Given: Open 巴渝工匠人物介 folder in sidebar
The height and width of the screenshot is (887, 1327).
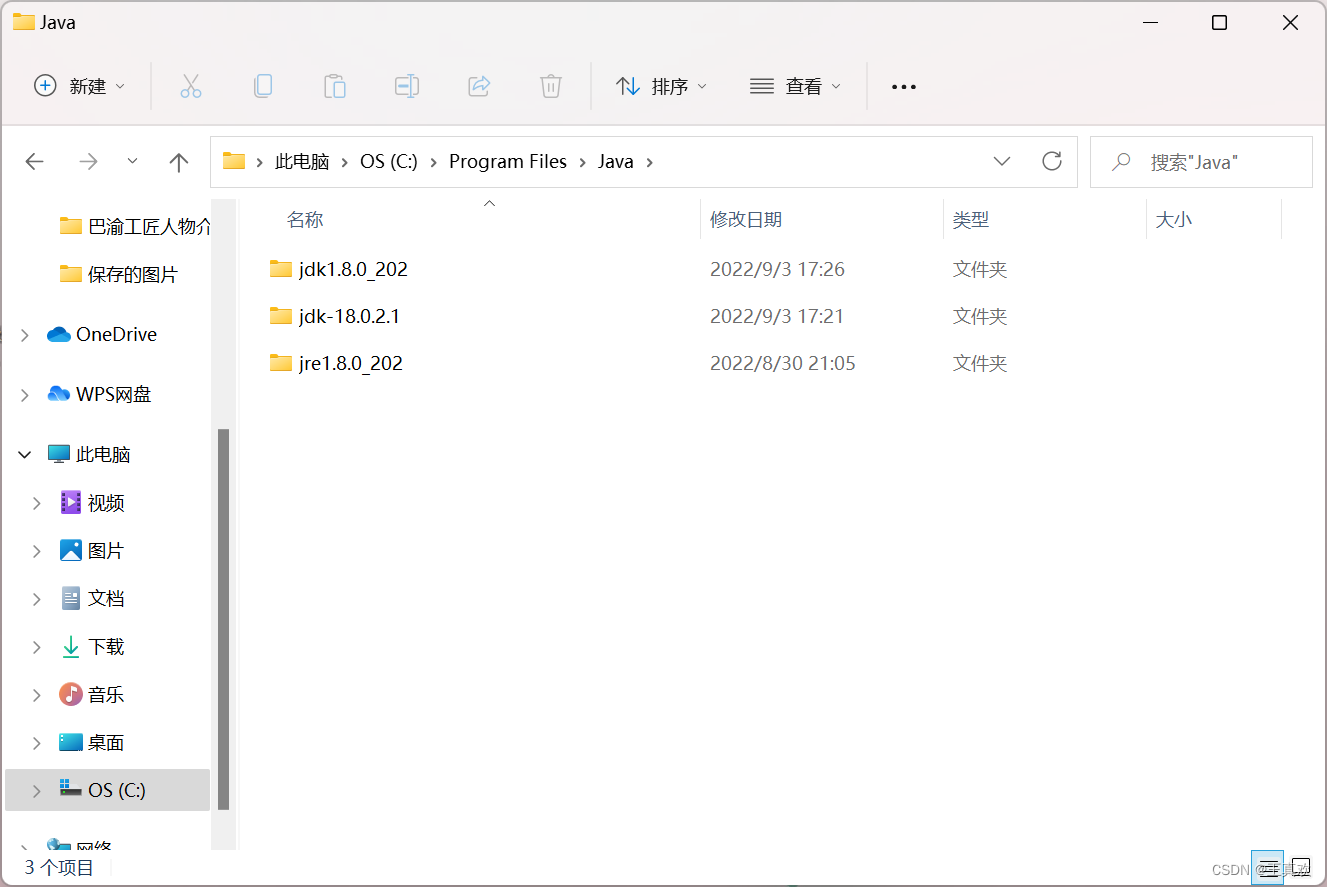Looking at the screenshot, I should 136,226.
